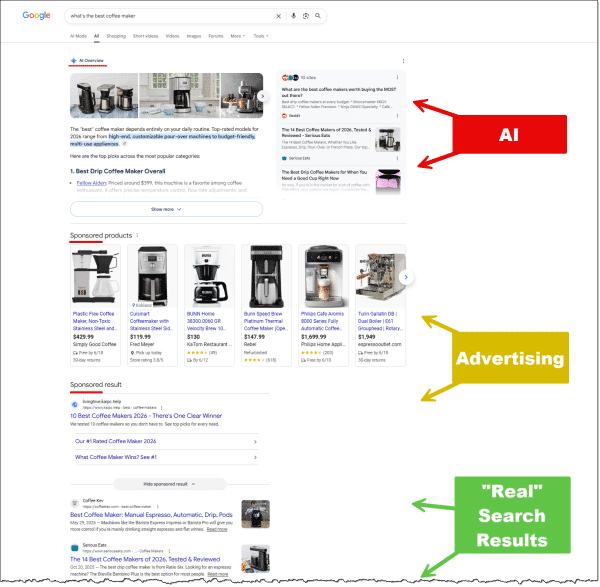Viewport: 600px width, 587px height.
Task: Open AI Overview three-dot options menu
Action: pyautogui.click(x=403, y=61)
